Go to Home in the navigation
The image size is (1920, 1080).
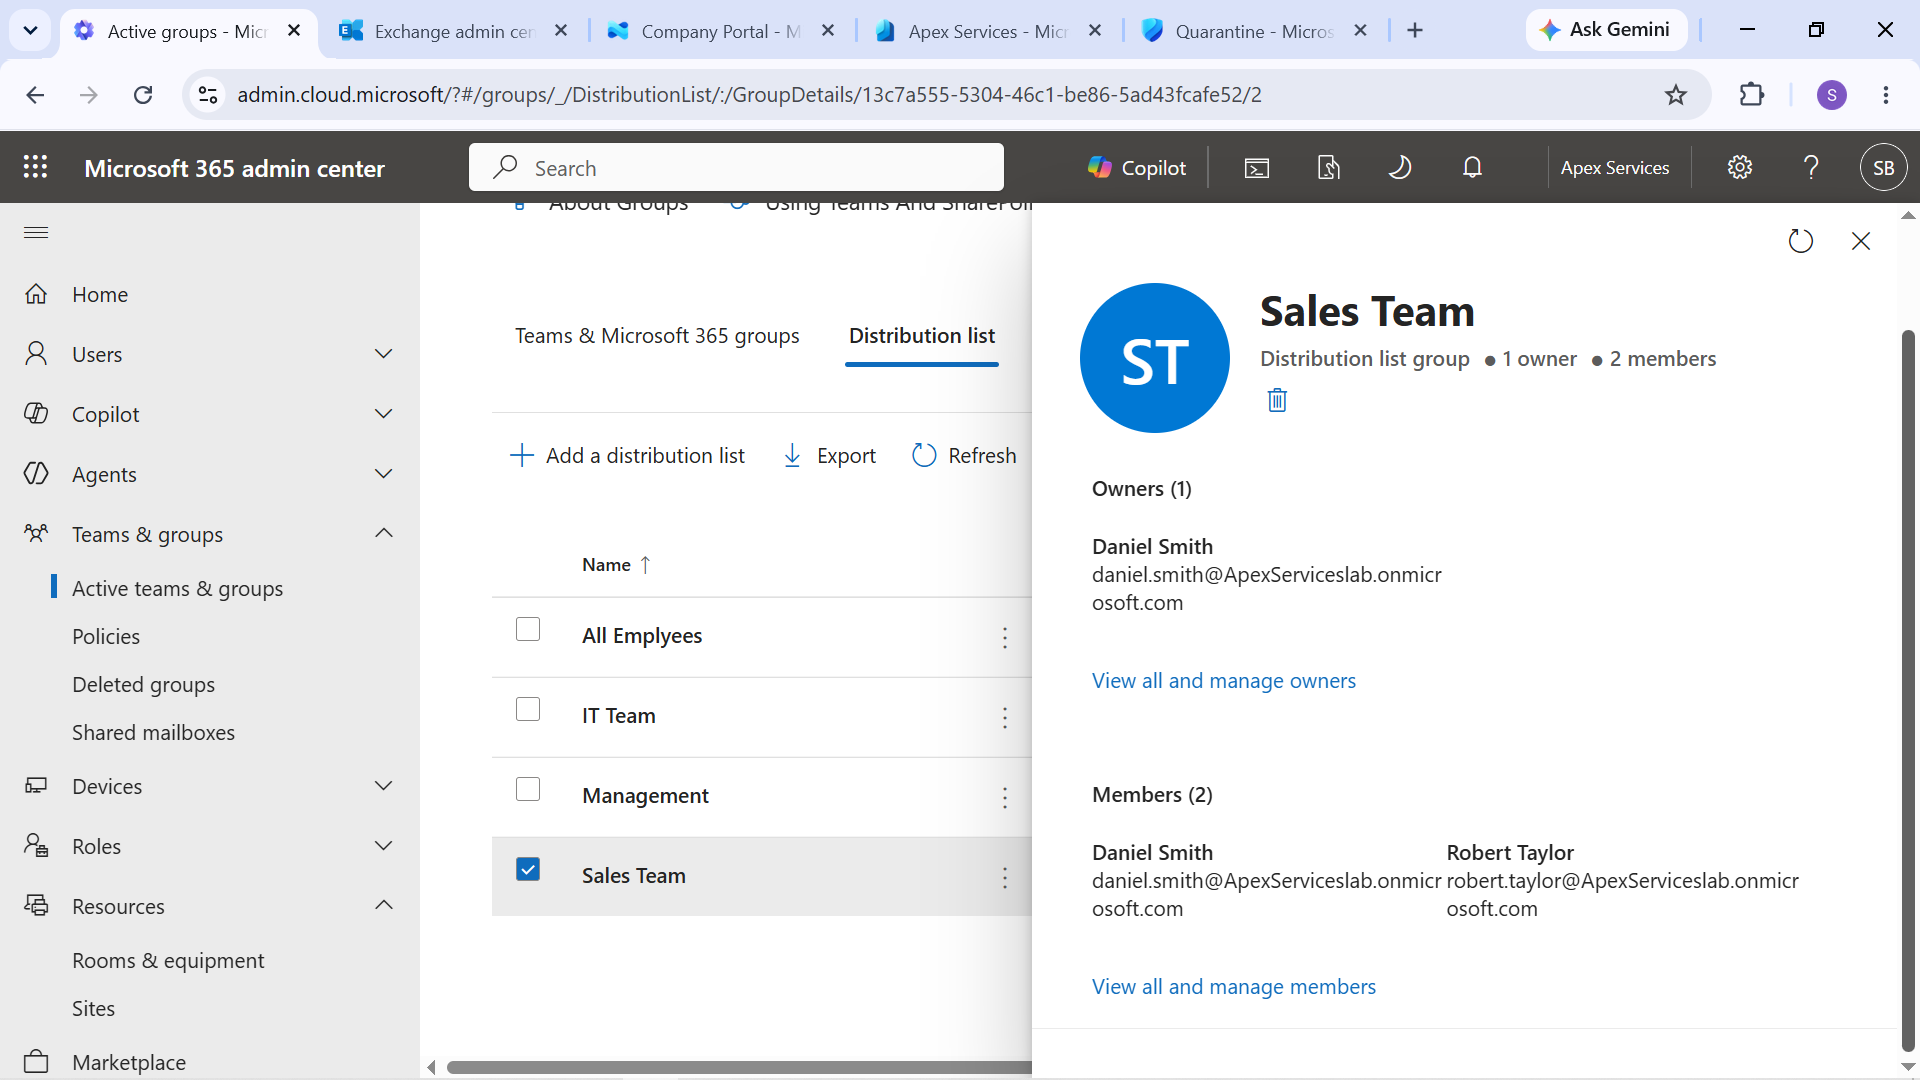[x=100, y=294]
